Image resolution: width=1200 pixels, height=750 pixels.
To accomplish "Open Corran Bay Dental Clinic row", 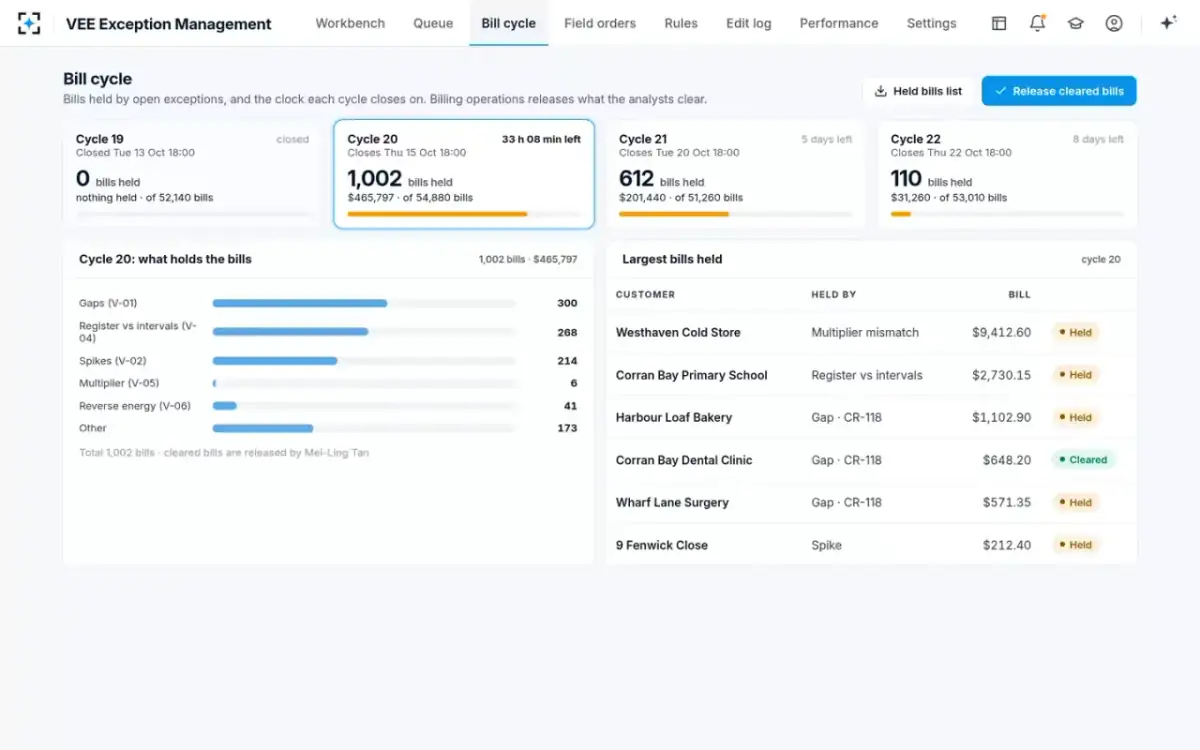I will click(871, 460).
